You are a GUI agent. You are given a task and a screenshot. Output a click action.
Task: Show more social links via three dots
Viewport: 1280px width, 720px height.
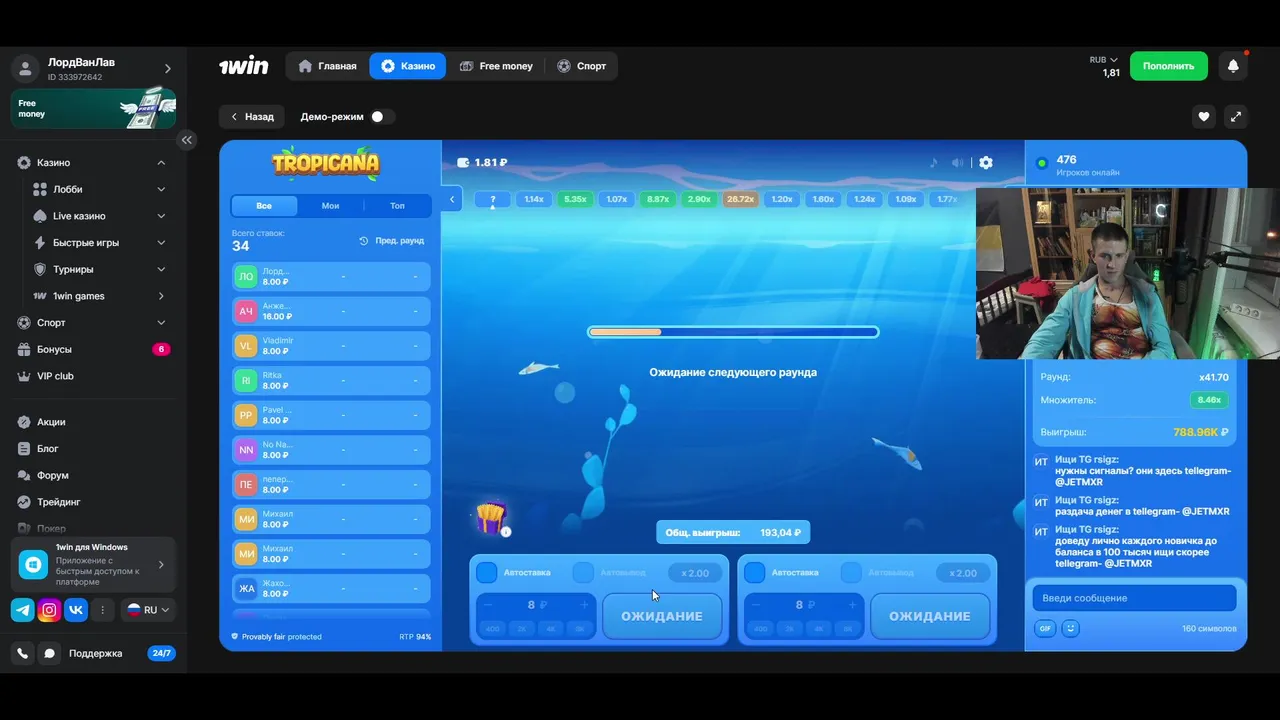(x=102, y=610)
